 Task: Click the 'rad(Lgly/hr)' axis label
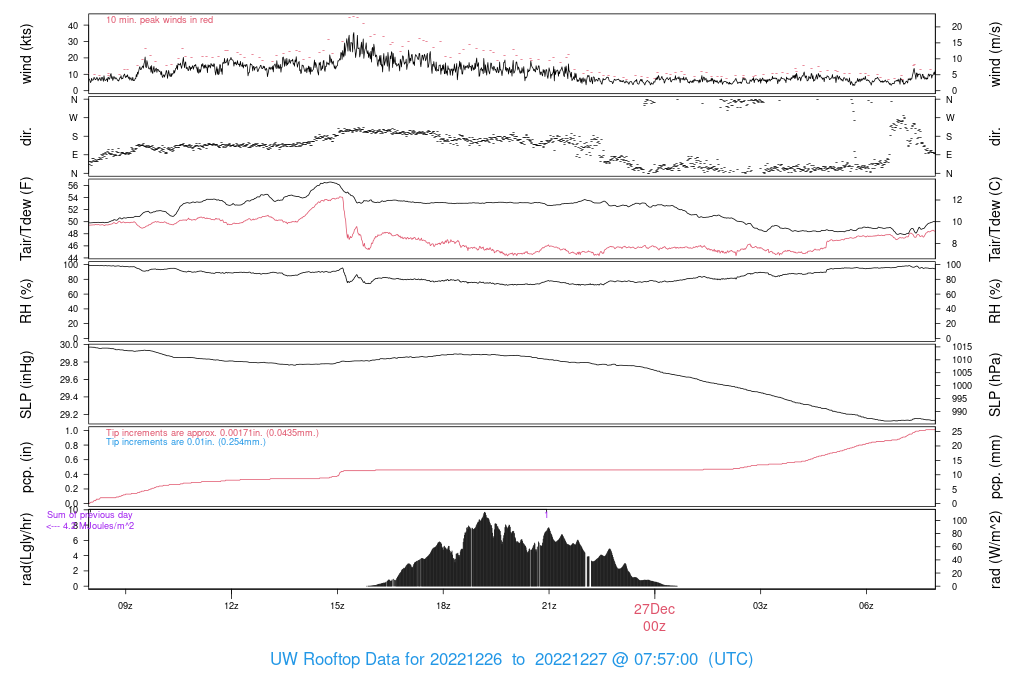(26, 549)
